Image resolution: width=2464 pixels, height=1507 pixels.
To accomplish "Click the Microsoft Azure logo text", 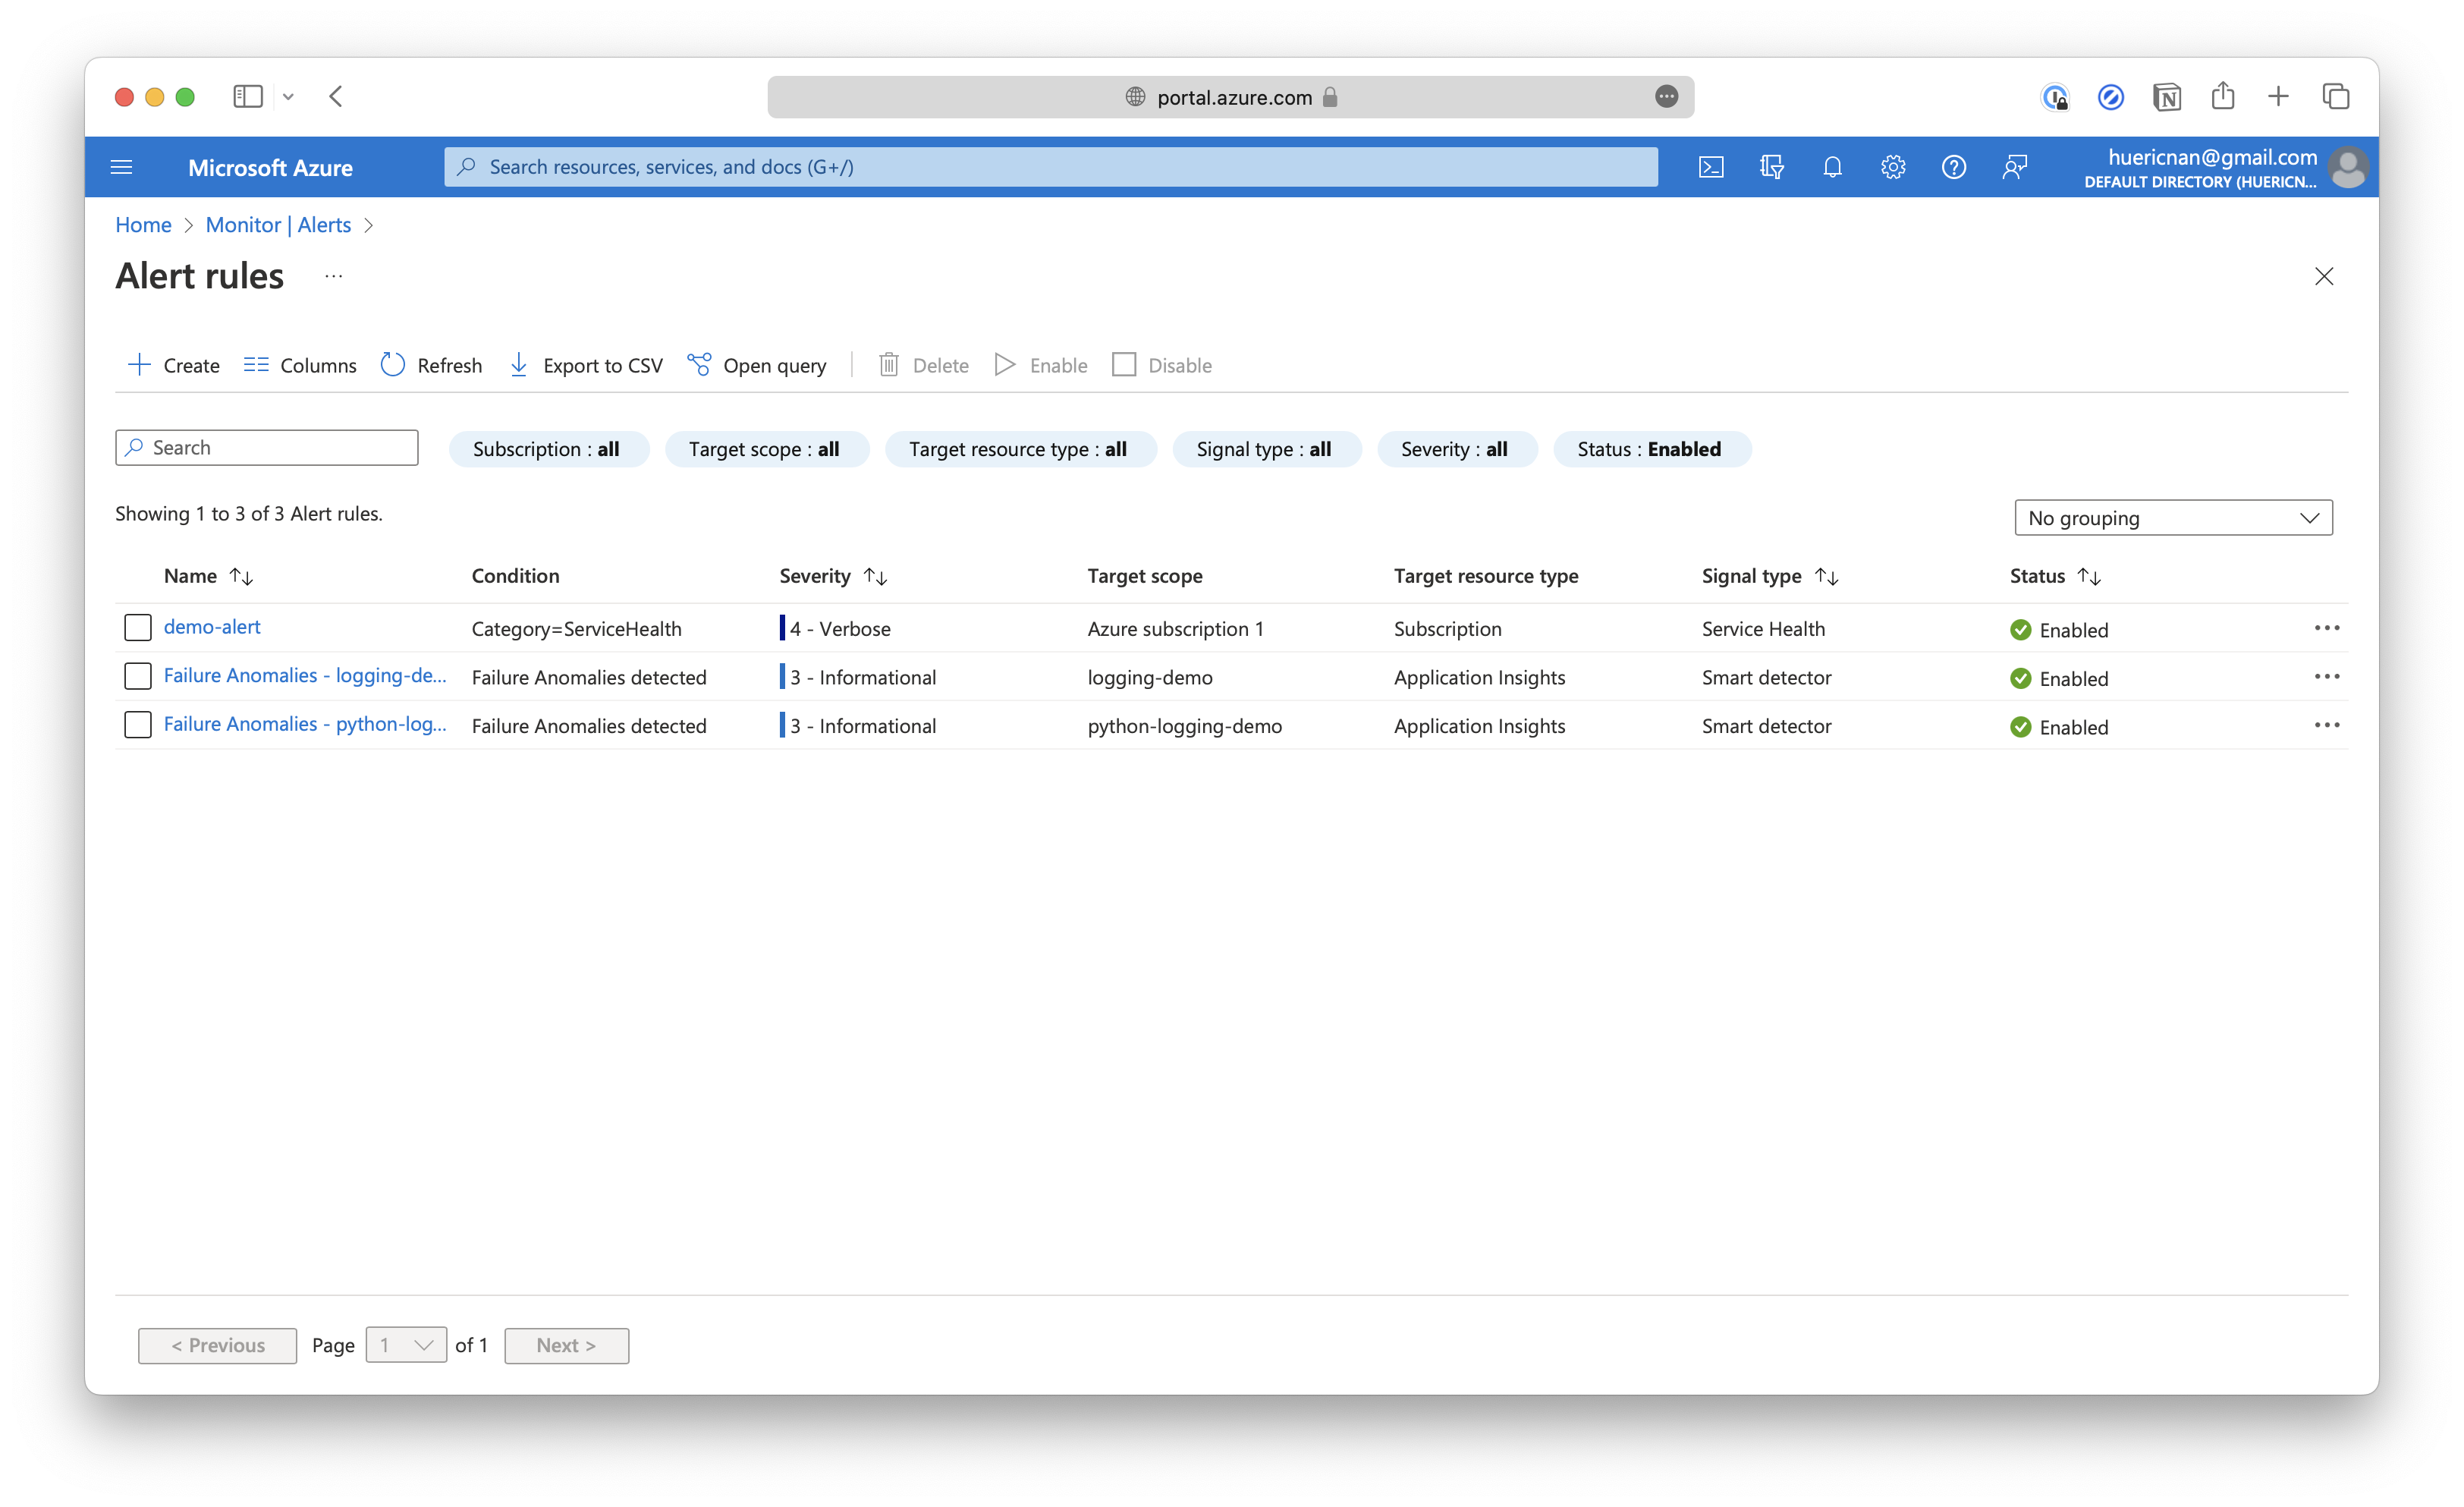I will (x=270, y=168).
